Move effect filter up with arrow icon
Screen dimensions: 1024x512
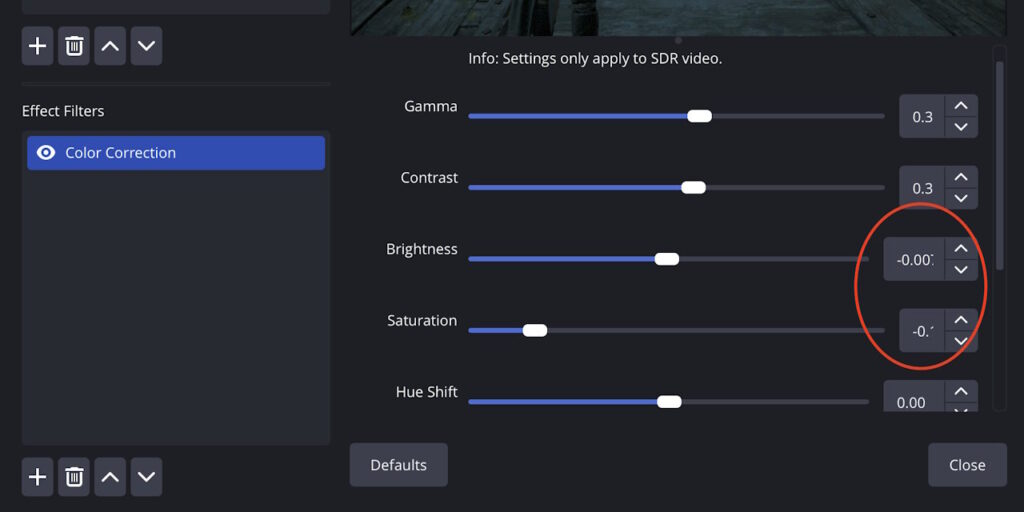point(110,477)
